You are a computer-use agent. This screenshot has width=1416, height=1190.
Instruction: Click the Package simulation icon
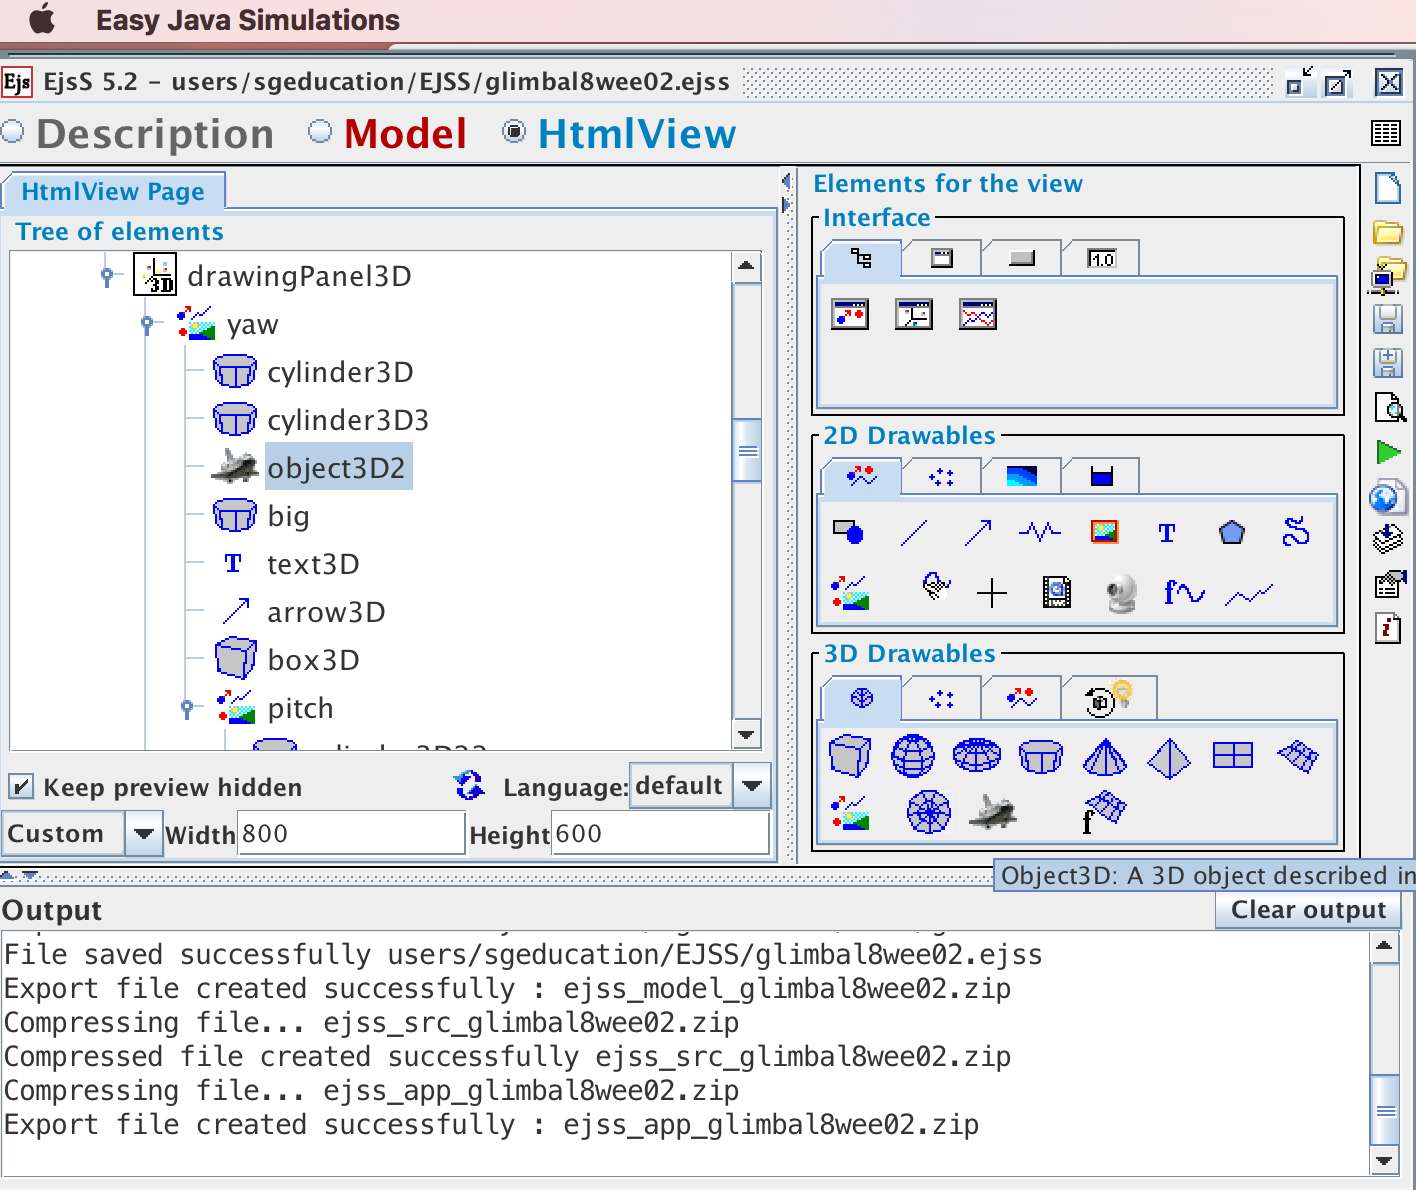tap(1388, 538)
